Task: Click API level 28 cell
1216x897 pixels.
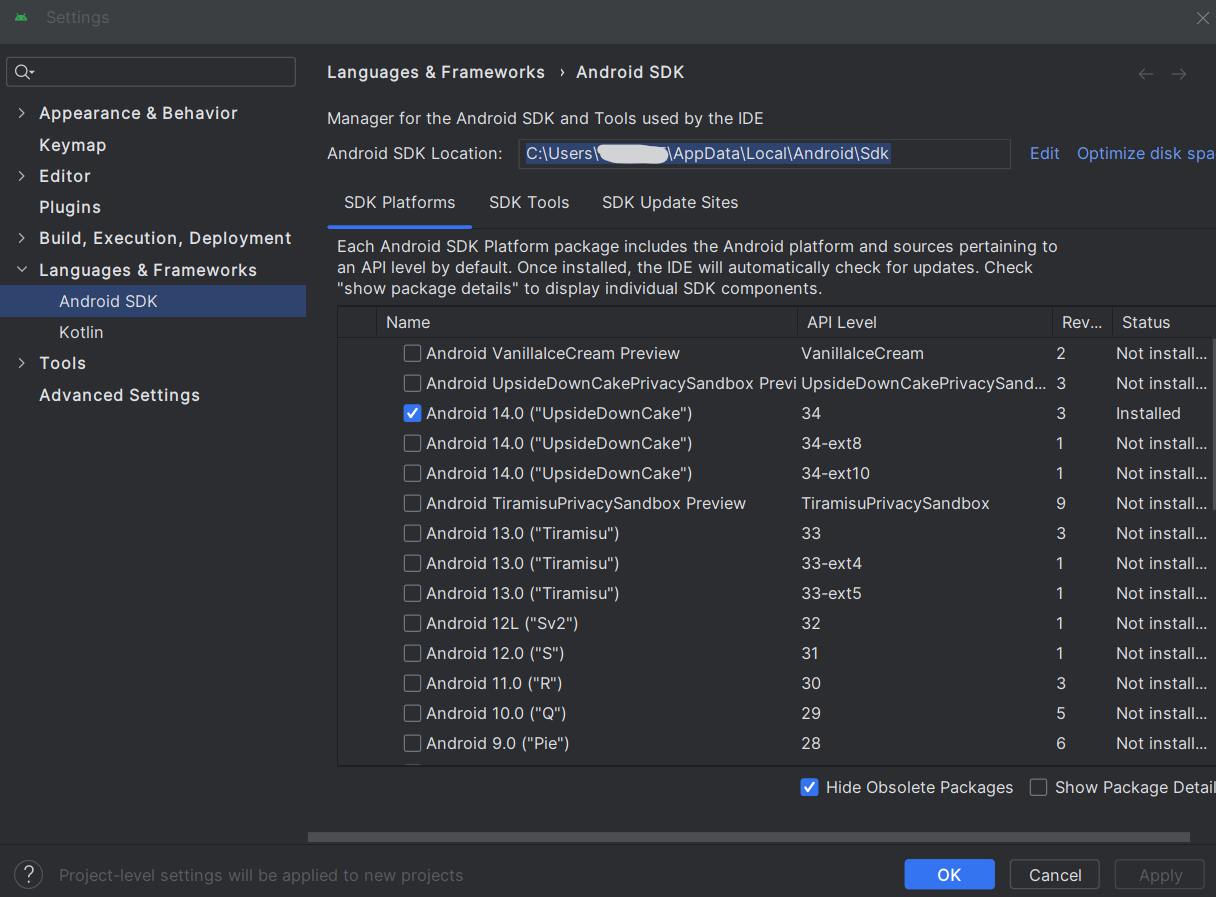Action: click(811, 743)
